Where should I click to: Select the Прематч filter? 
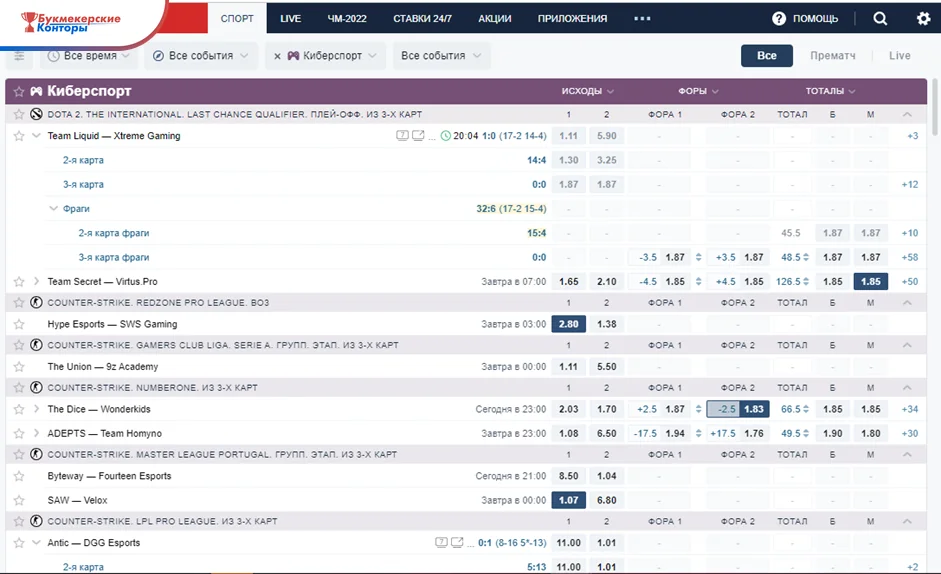[x=832, y=56]
